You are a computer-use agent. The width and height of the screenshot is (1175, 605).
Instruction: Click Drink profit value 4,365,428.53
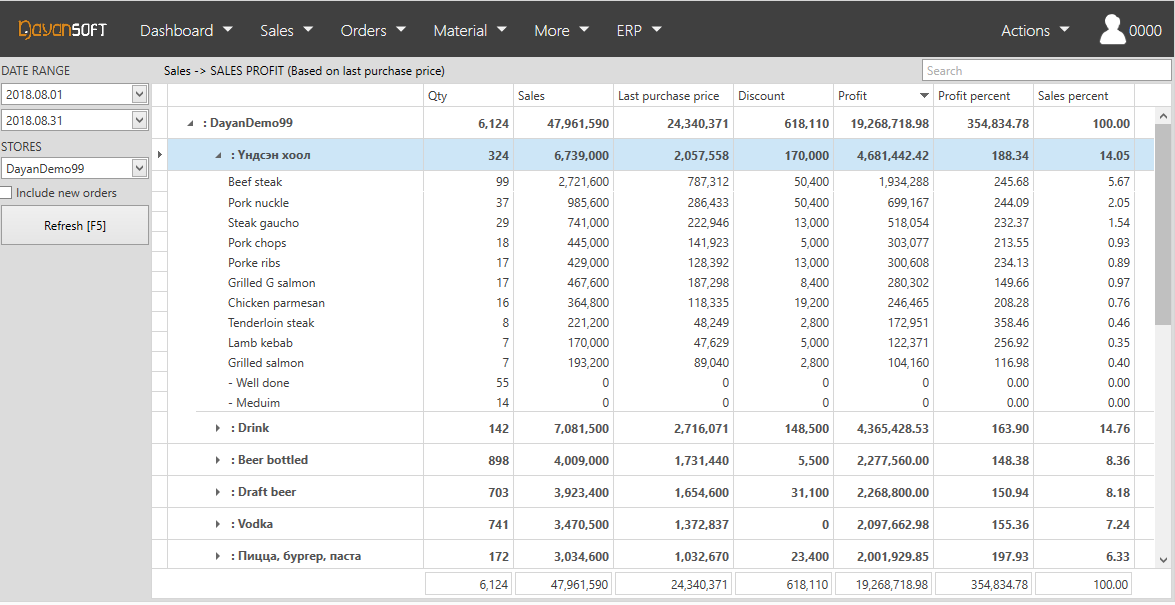click(893, 429)
